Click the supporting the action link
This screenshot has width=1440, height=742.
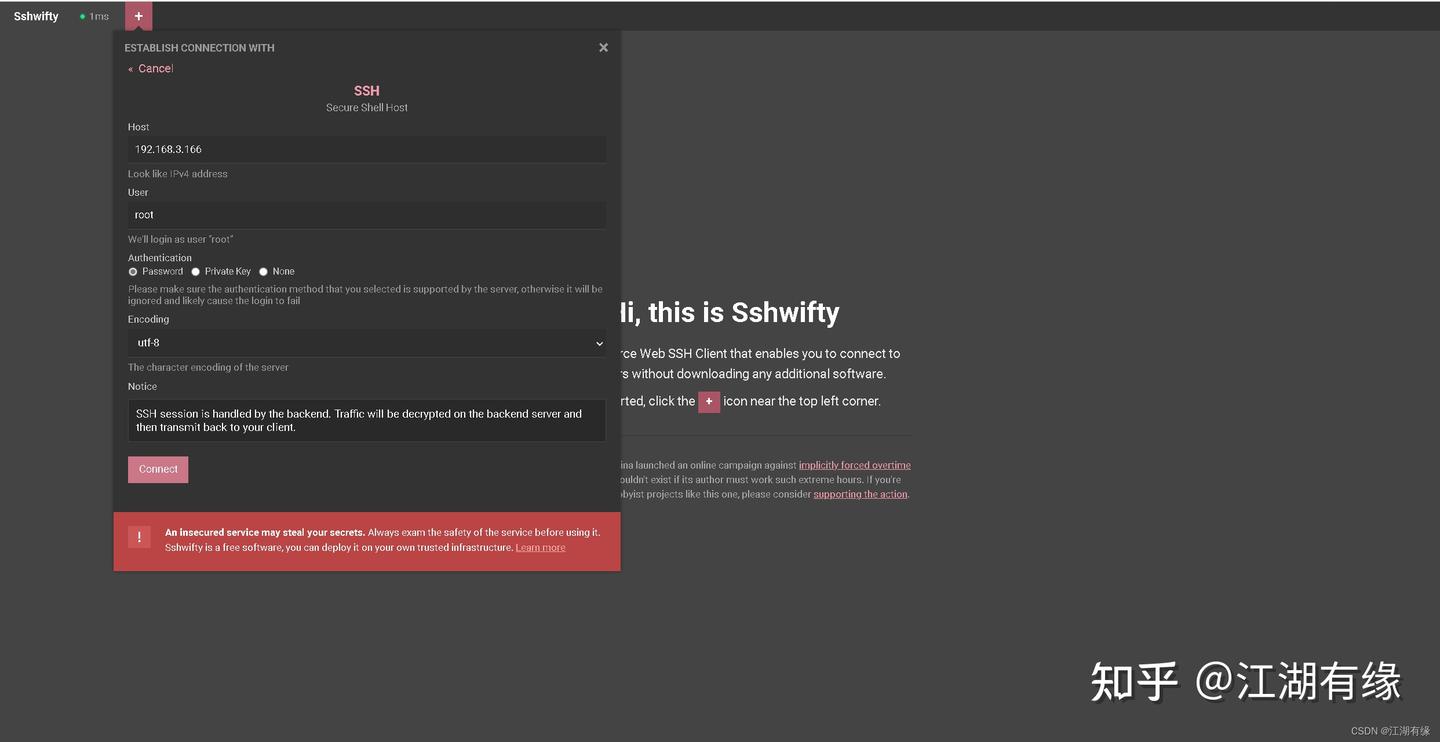point(859,493)
